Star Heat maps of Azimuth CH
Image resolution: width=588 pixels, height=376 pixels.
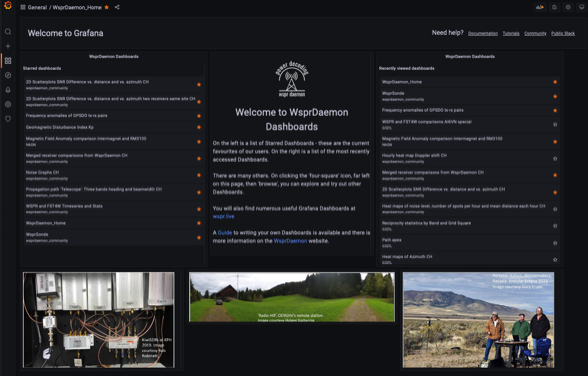(x=555, y=259)
